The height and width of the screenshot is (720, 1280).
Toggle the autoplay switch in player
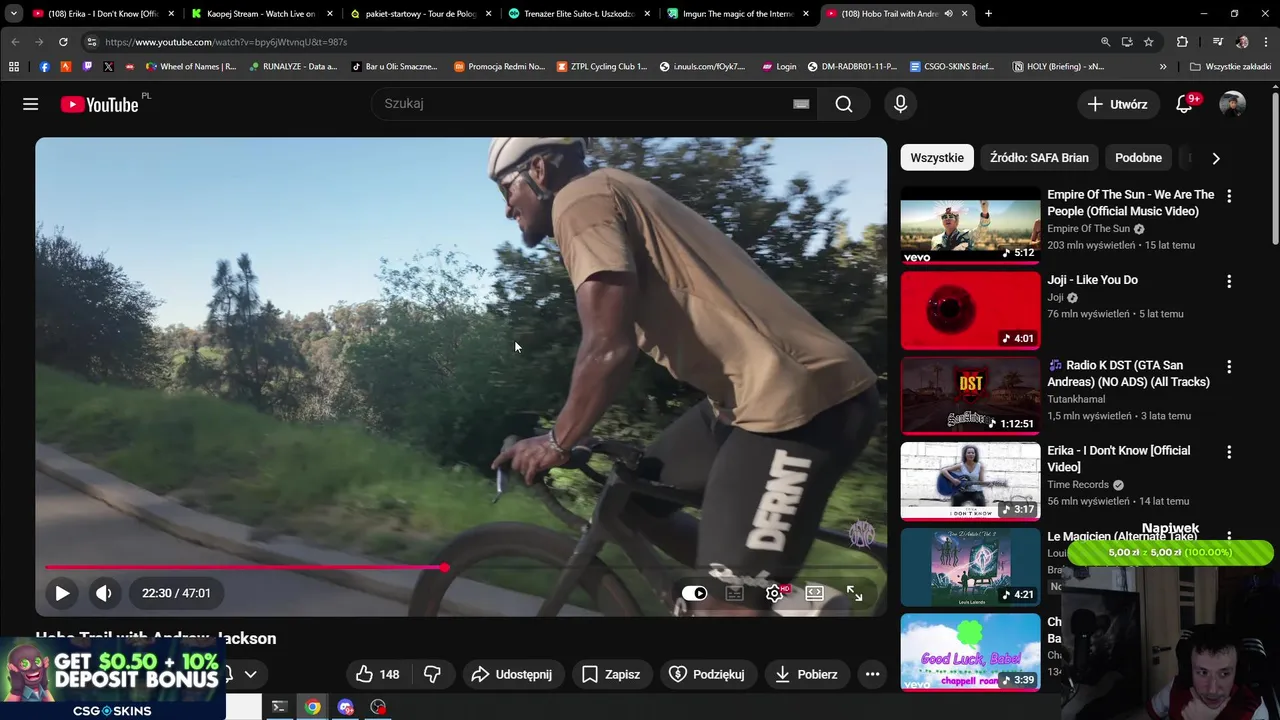(x=694, y=593)
